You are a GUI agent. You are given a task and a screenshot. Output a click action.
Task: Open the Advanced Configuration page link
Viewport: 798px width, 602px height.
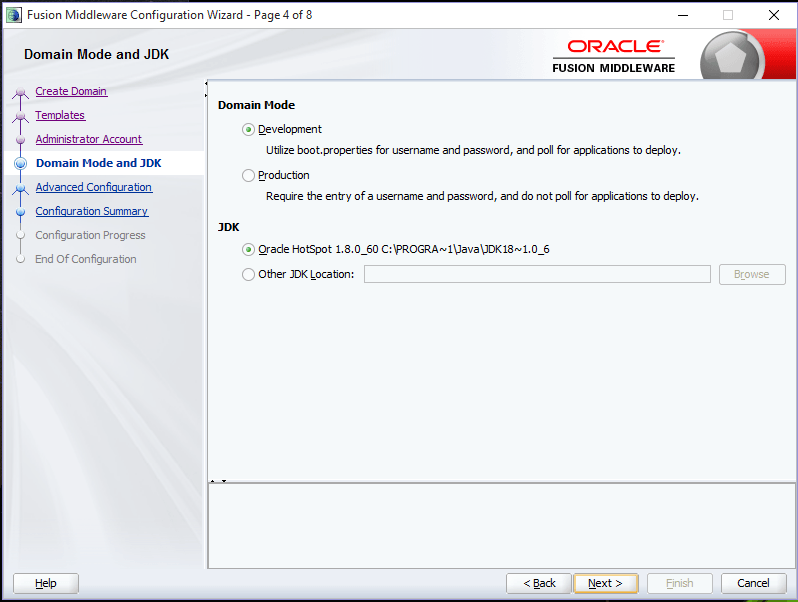click(x=94, y=187)
